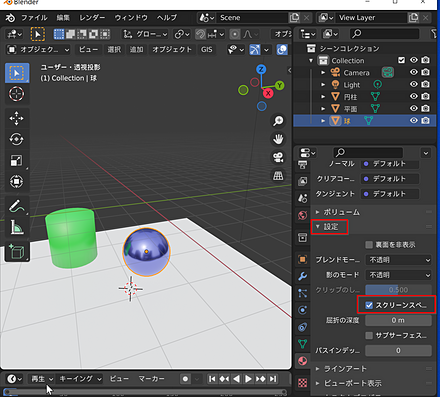Open the GIS menu in viewport header

pos(206,50)
